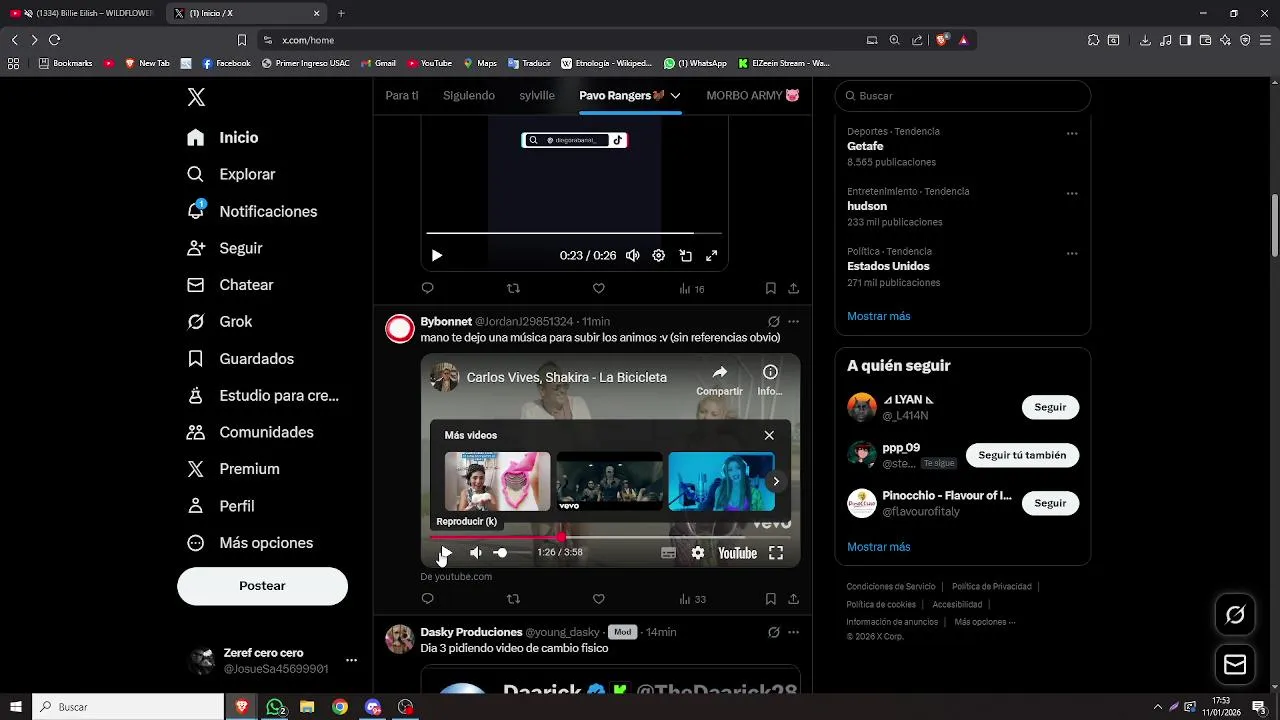Open Premium in the sidebar

click(x=233, y=469)
